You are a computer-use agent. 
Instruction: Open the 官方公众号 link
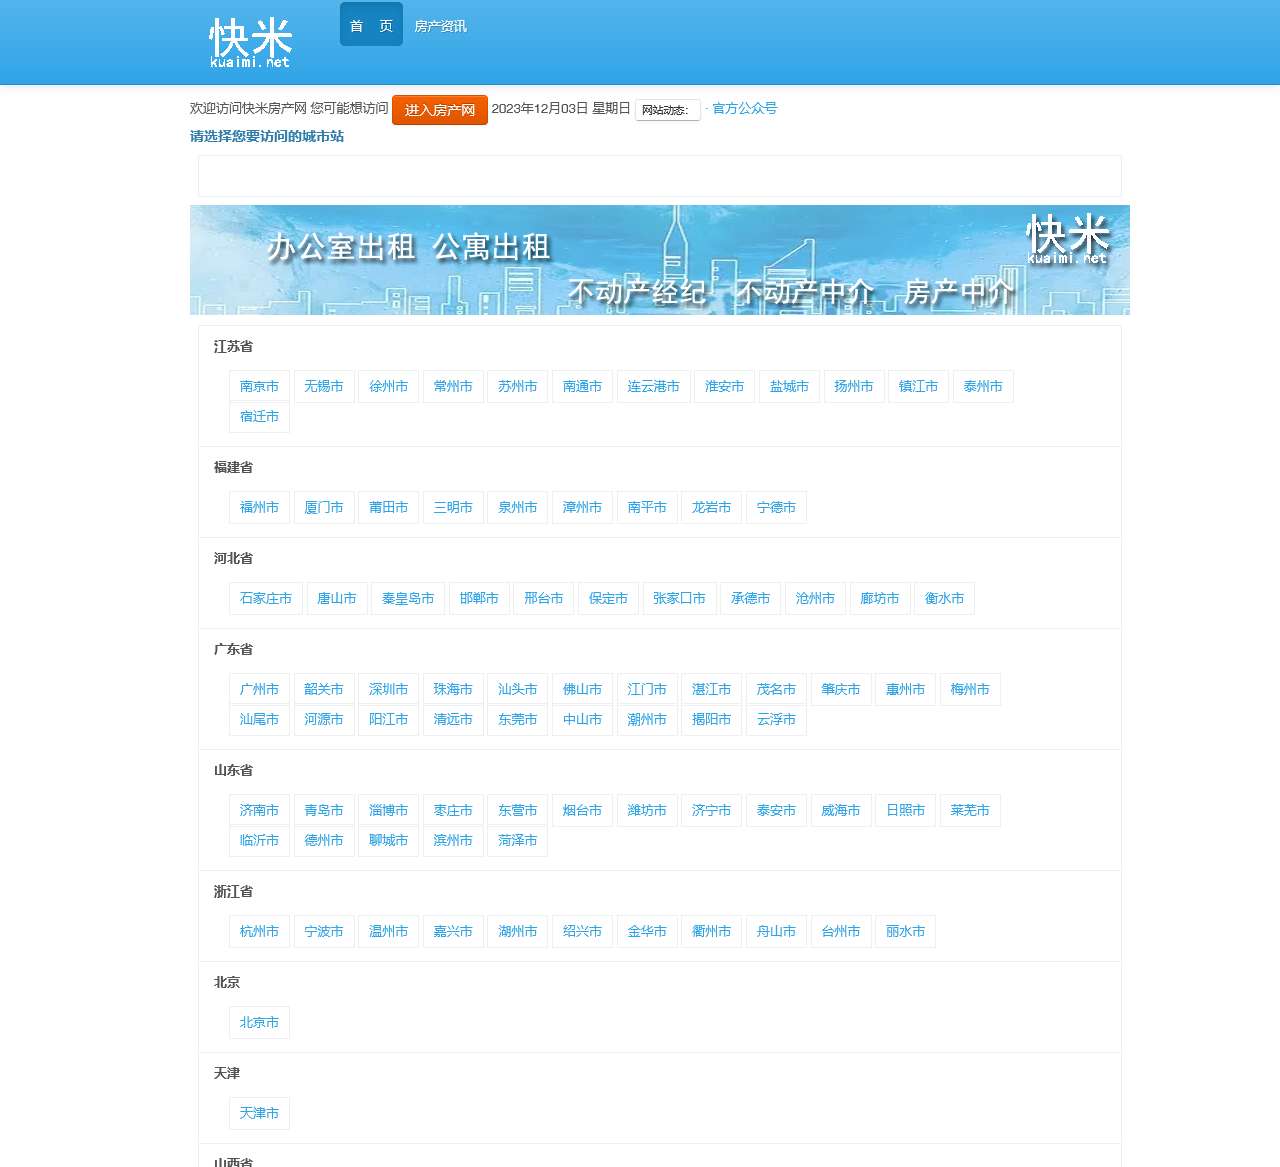coord(744,108)
